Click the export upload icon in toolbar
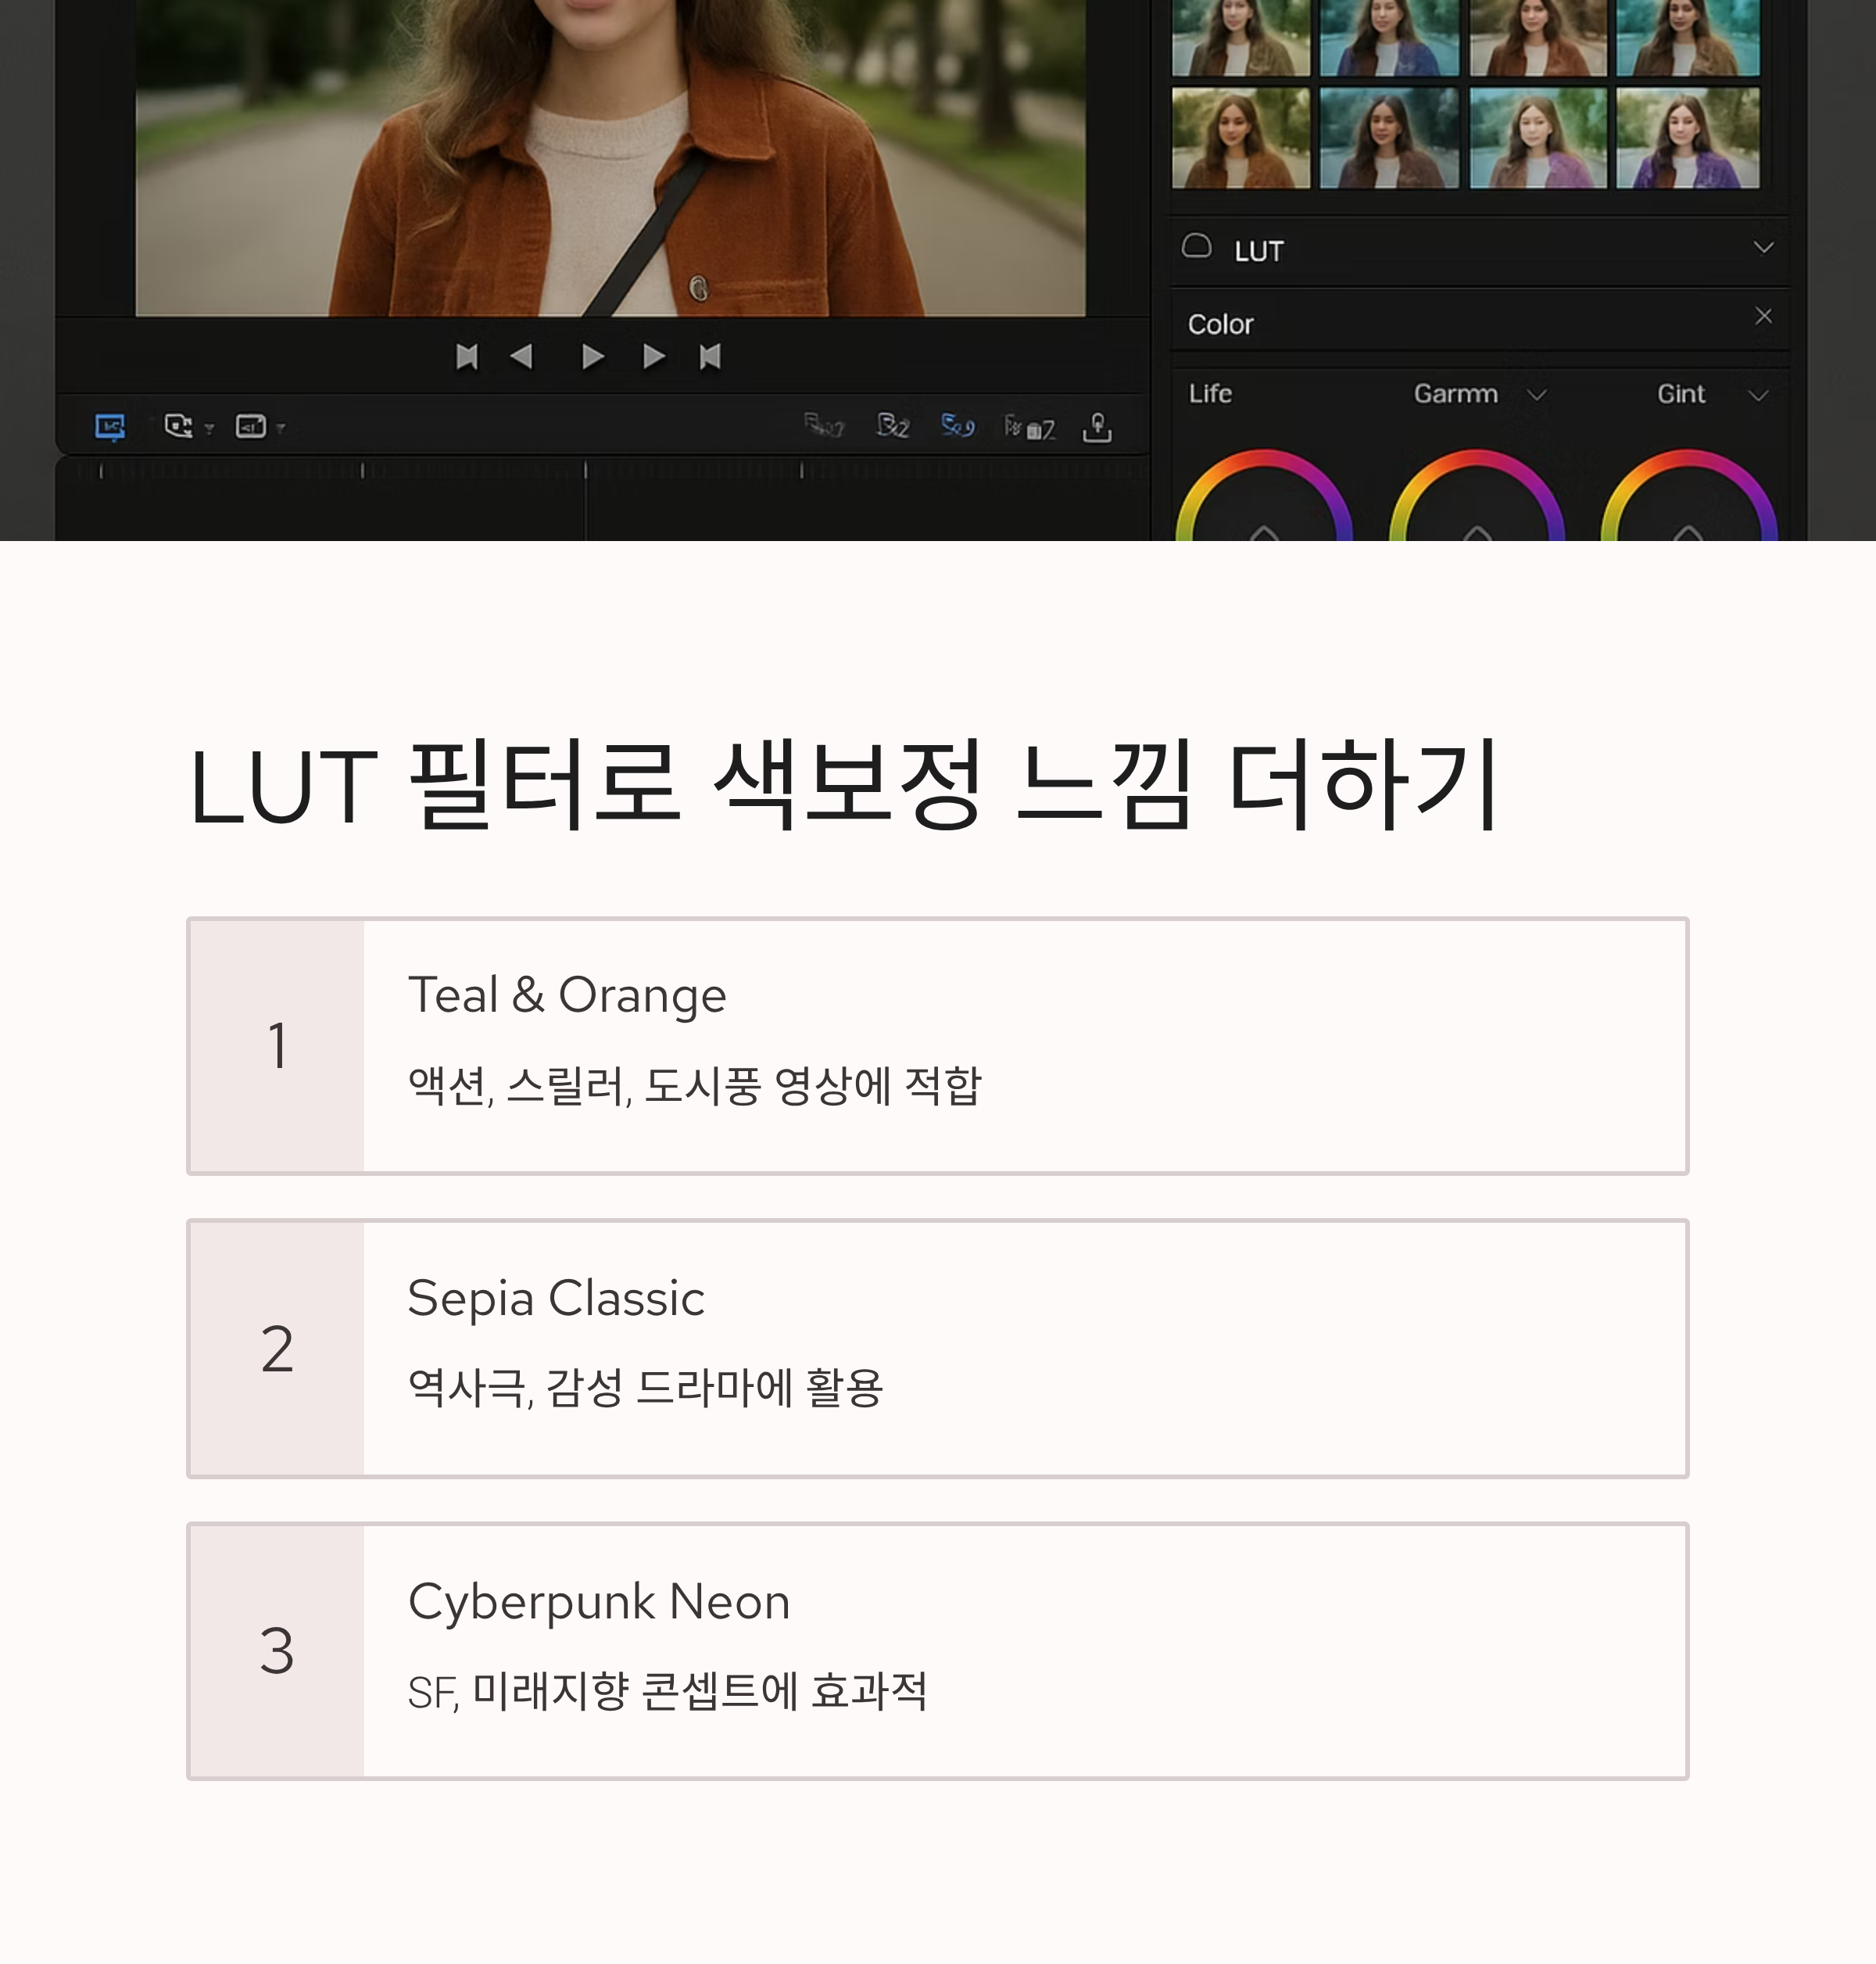Viewport: 1876px width, 1964px height. (1097, 428)
